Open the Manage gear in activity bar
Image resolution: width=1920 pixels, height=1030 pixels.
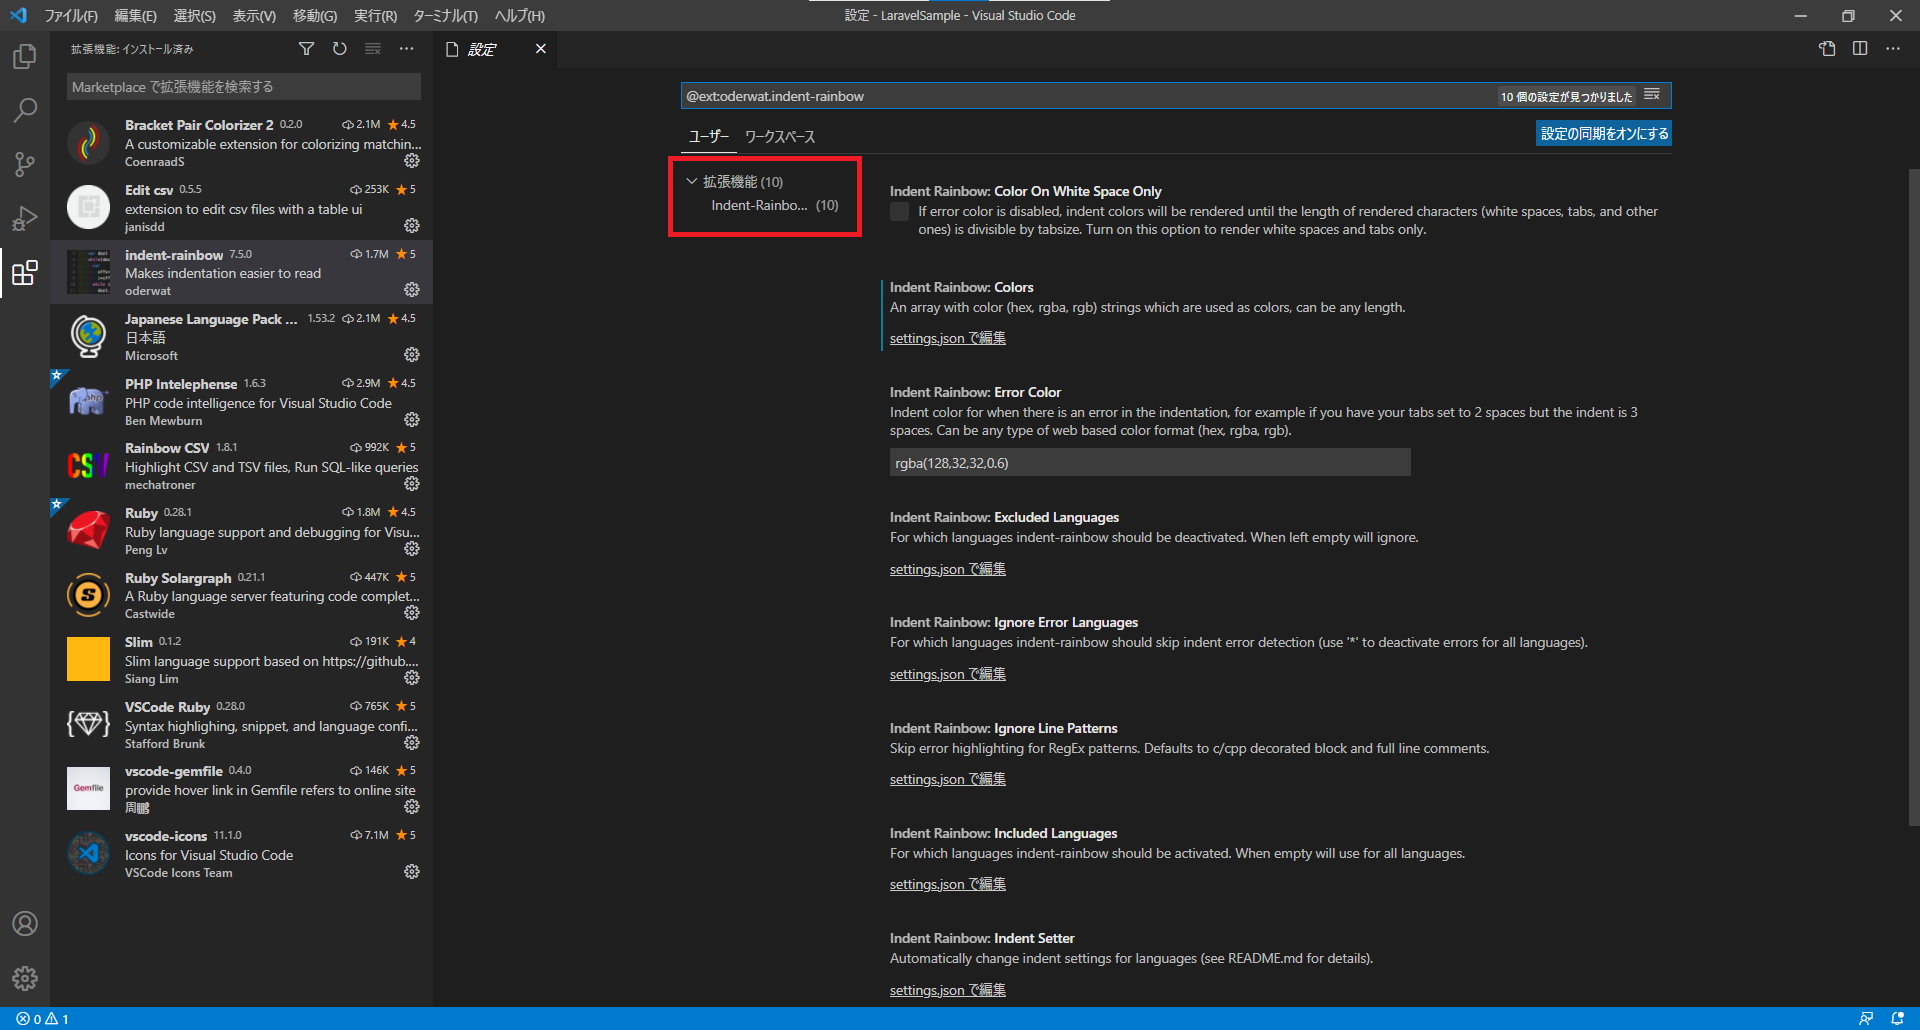click(25, 978)
